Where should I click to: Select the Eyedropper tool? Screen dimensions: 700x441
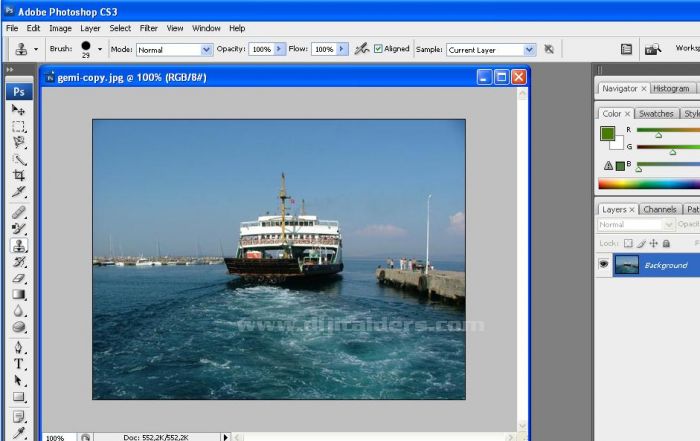pos(18,433)
